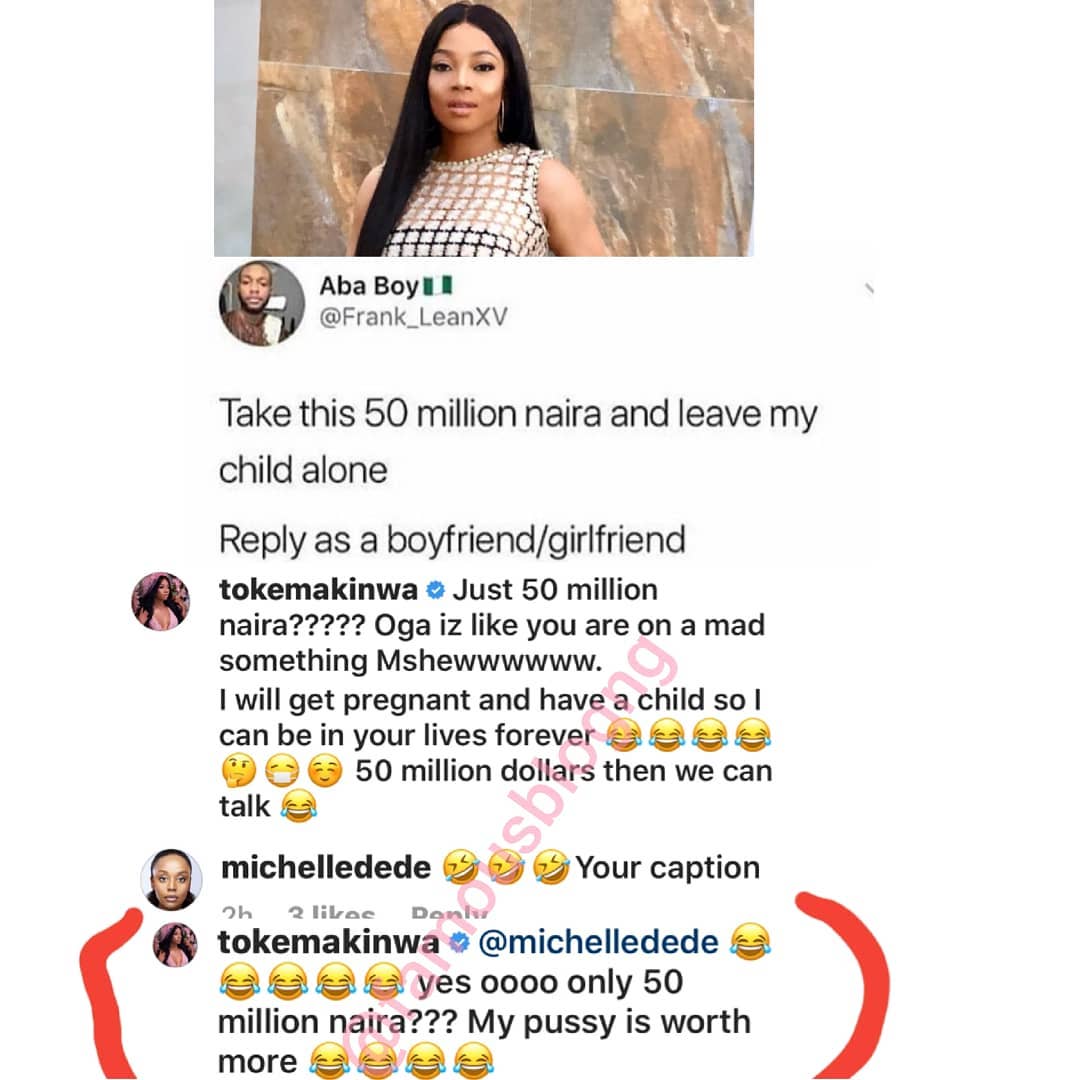
Task: Click the tweet text about 50 million naira
Action: pos(518,440)
